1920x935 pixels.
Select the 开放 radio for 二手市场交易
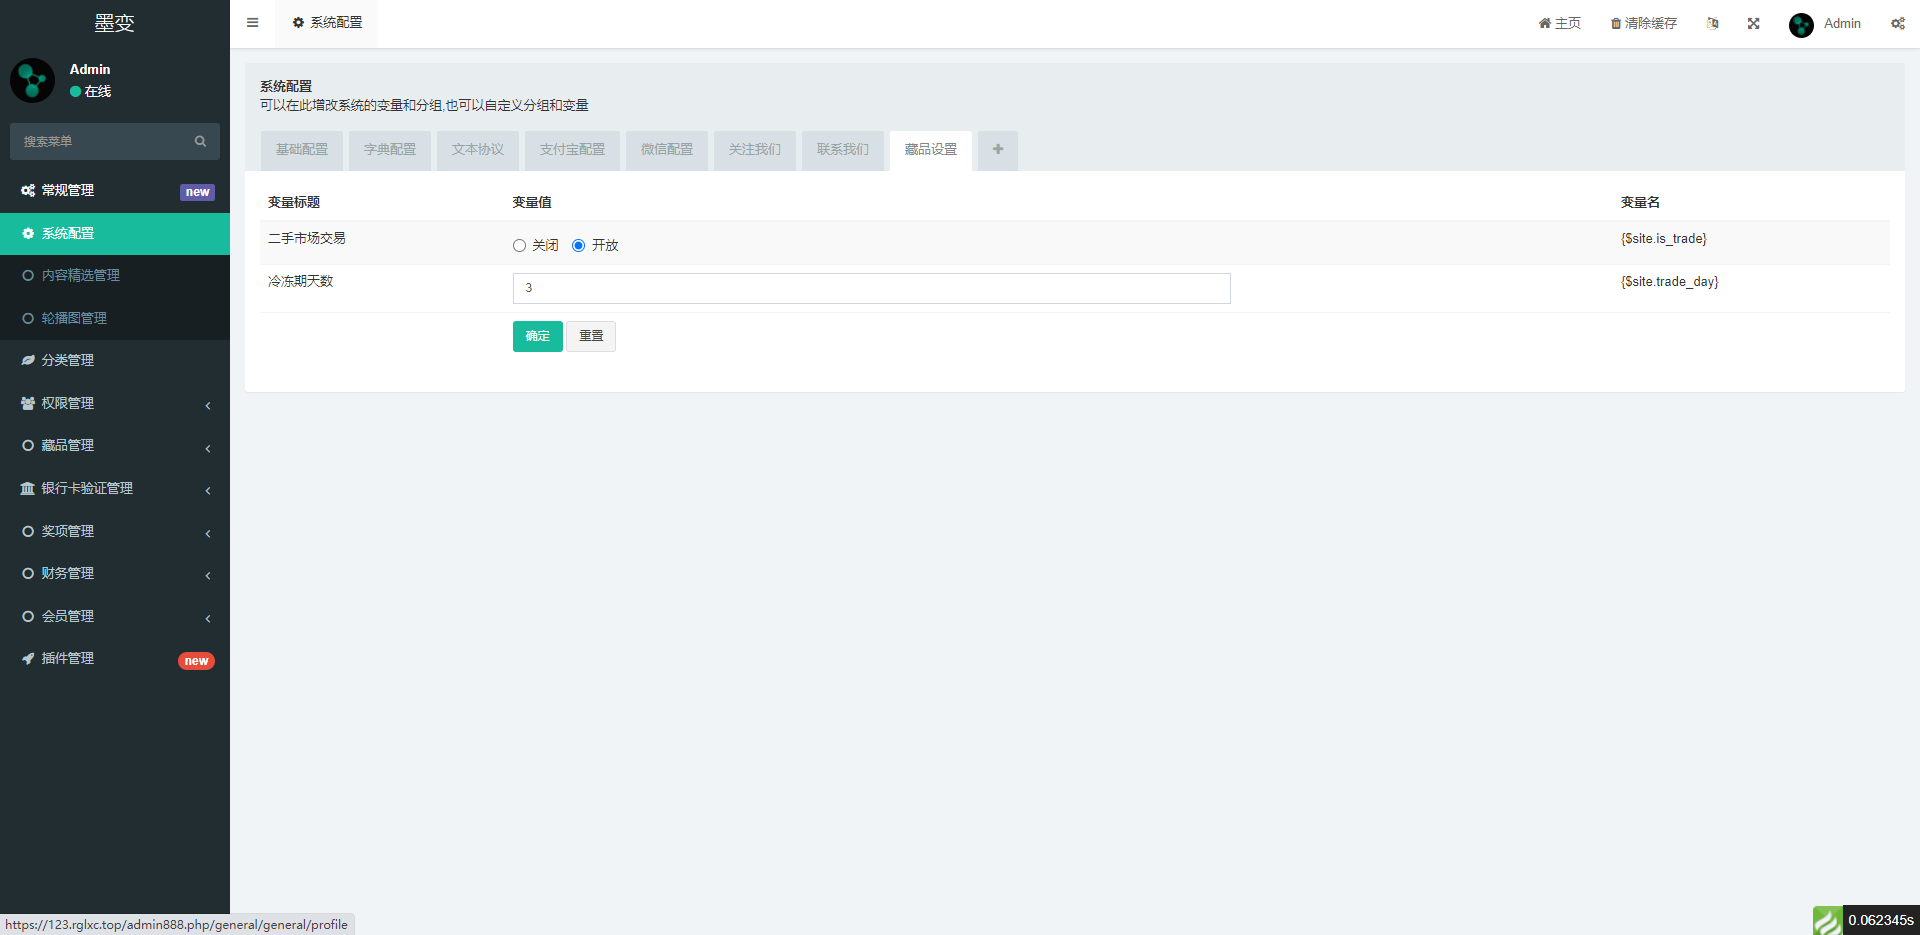578,246
